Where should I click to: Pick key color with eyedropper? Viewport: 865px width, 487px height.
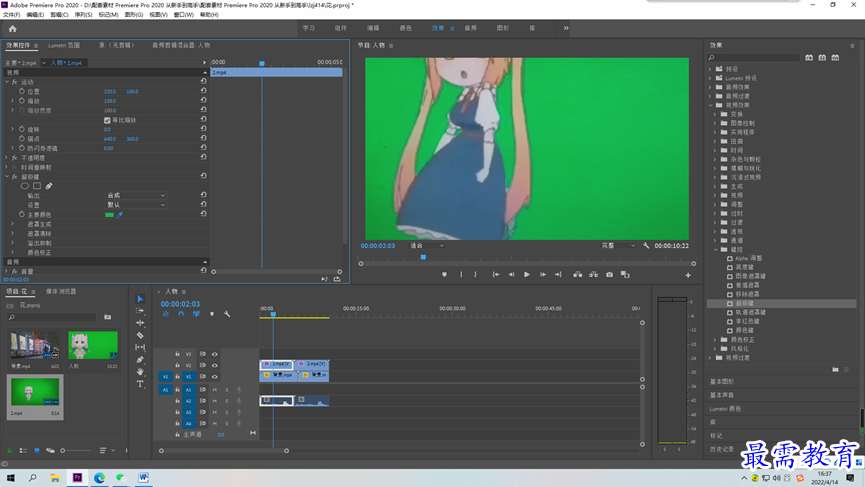click(x=120, y=215)
